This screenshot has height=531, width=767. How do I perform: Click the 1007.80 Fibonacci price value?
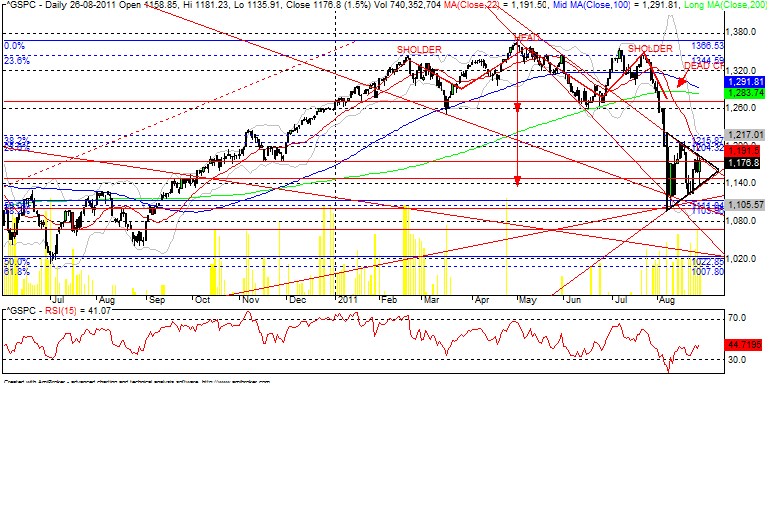[707, 271]
